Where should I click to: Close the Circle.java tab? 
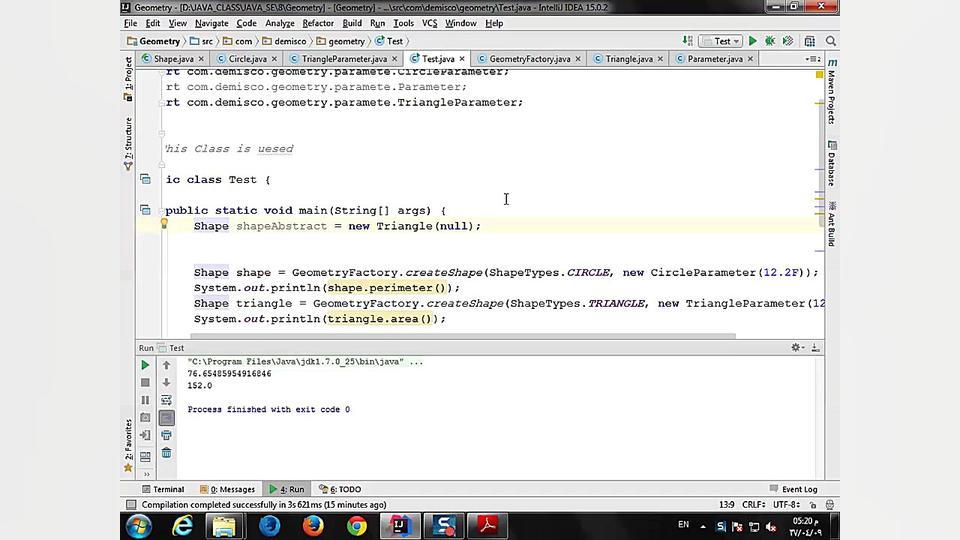click(274, 59)
